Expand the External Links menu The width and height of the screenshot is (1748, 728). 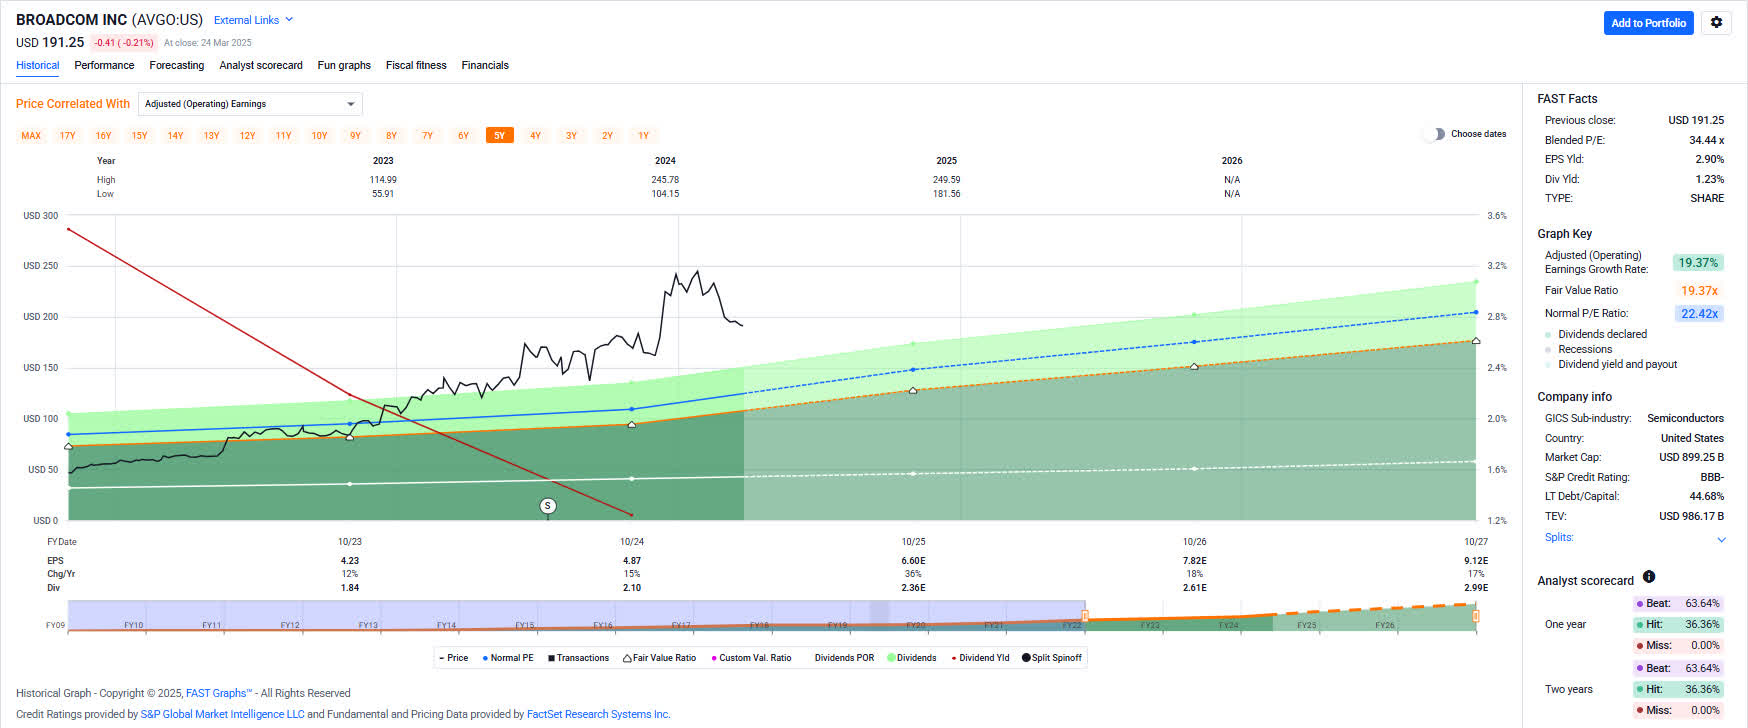pos(254,20)
